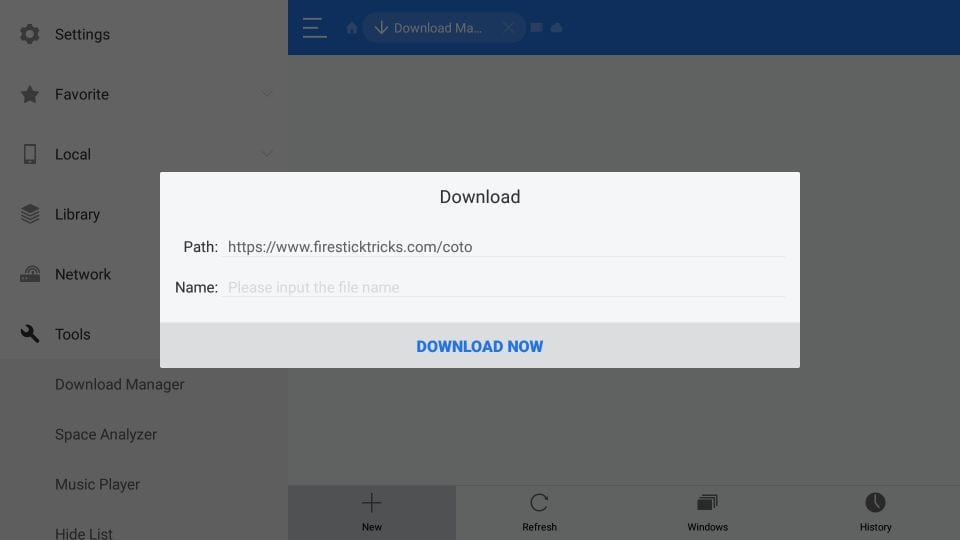The image size is (960, 540).
Task: Click the Library stack icon
Action: point(29,214)
